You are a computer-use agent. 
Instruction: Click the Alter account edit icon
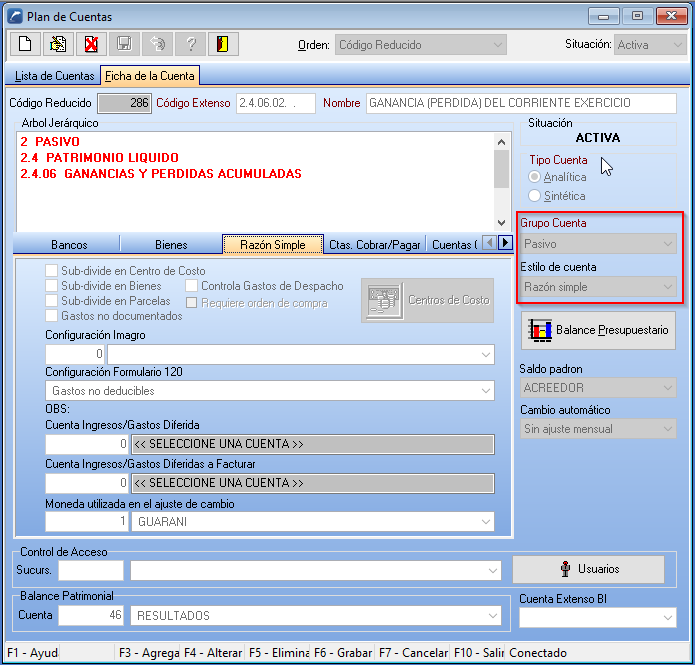tap(58, 44)
